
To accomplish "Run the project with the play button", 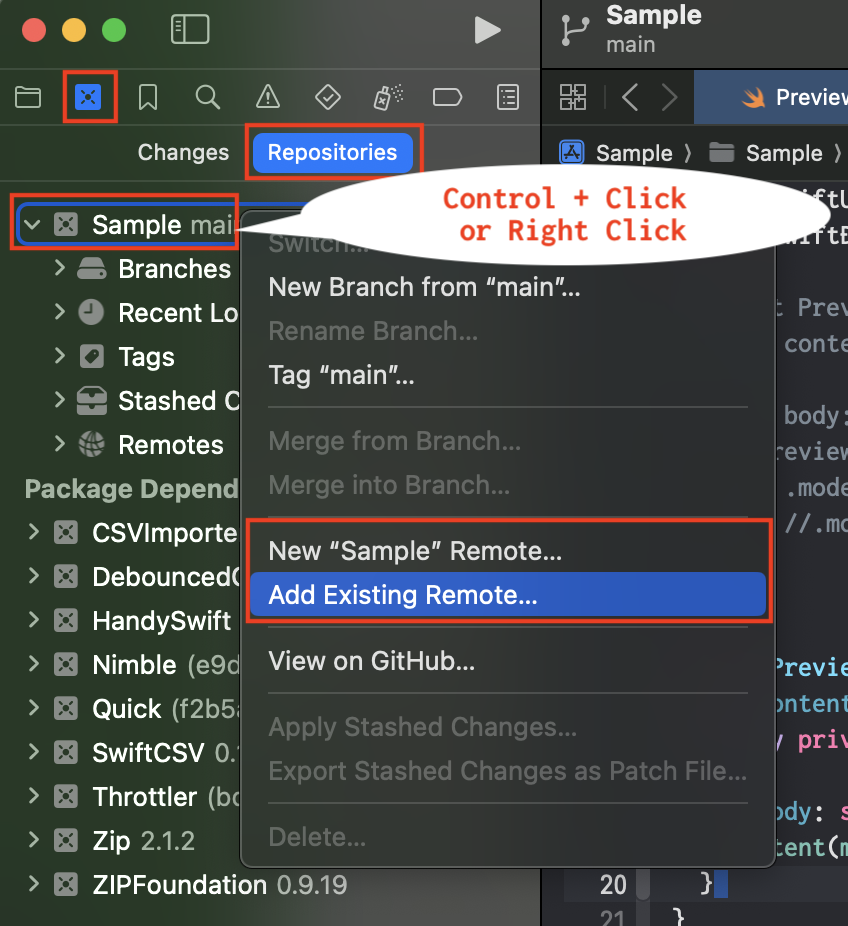I will click(487, 30).
